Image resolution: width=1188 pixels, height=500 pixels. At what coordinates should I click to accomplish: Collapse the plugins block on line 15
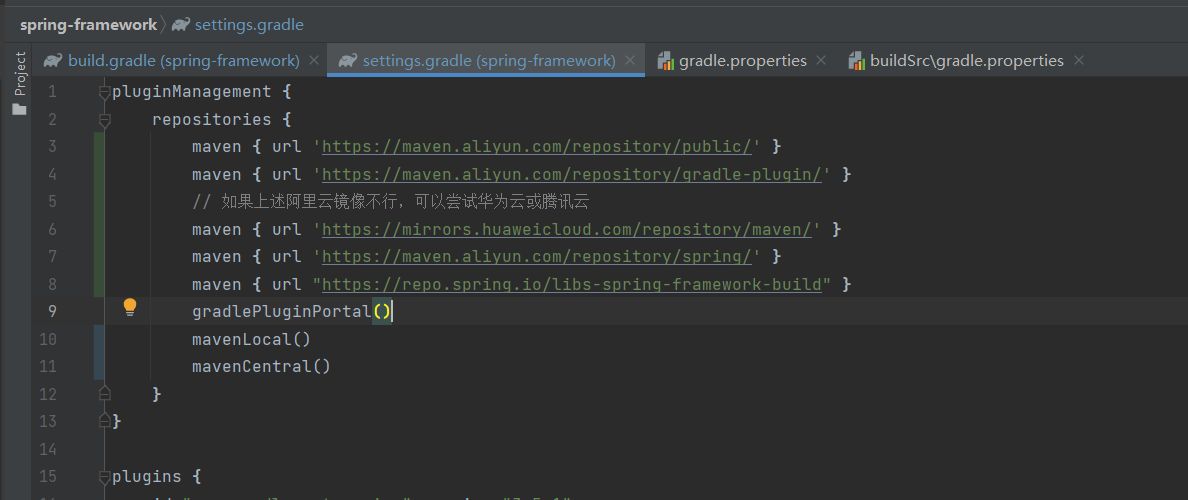105,477
